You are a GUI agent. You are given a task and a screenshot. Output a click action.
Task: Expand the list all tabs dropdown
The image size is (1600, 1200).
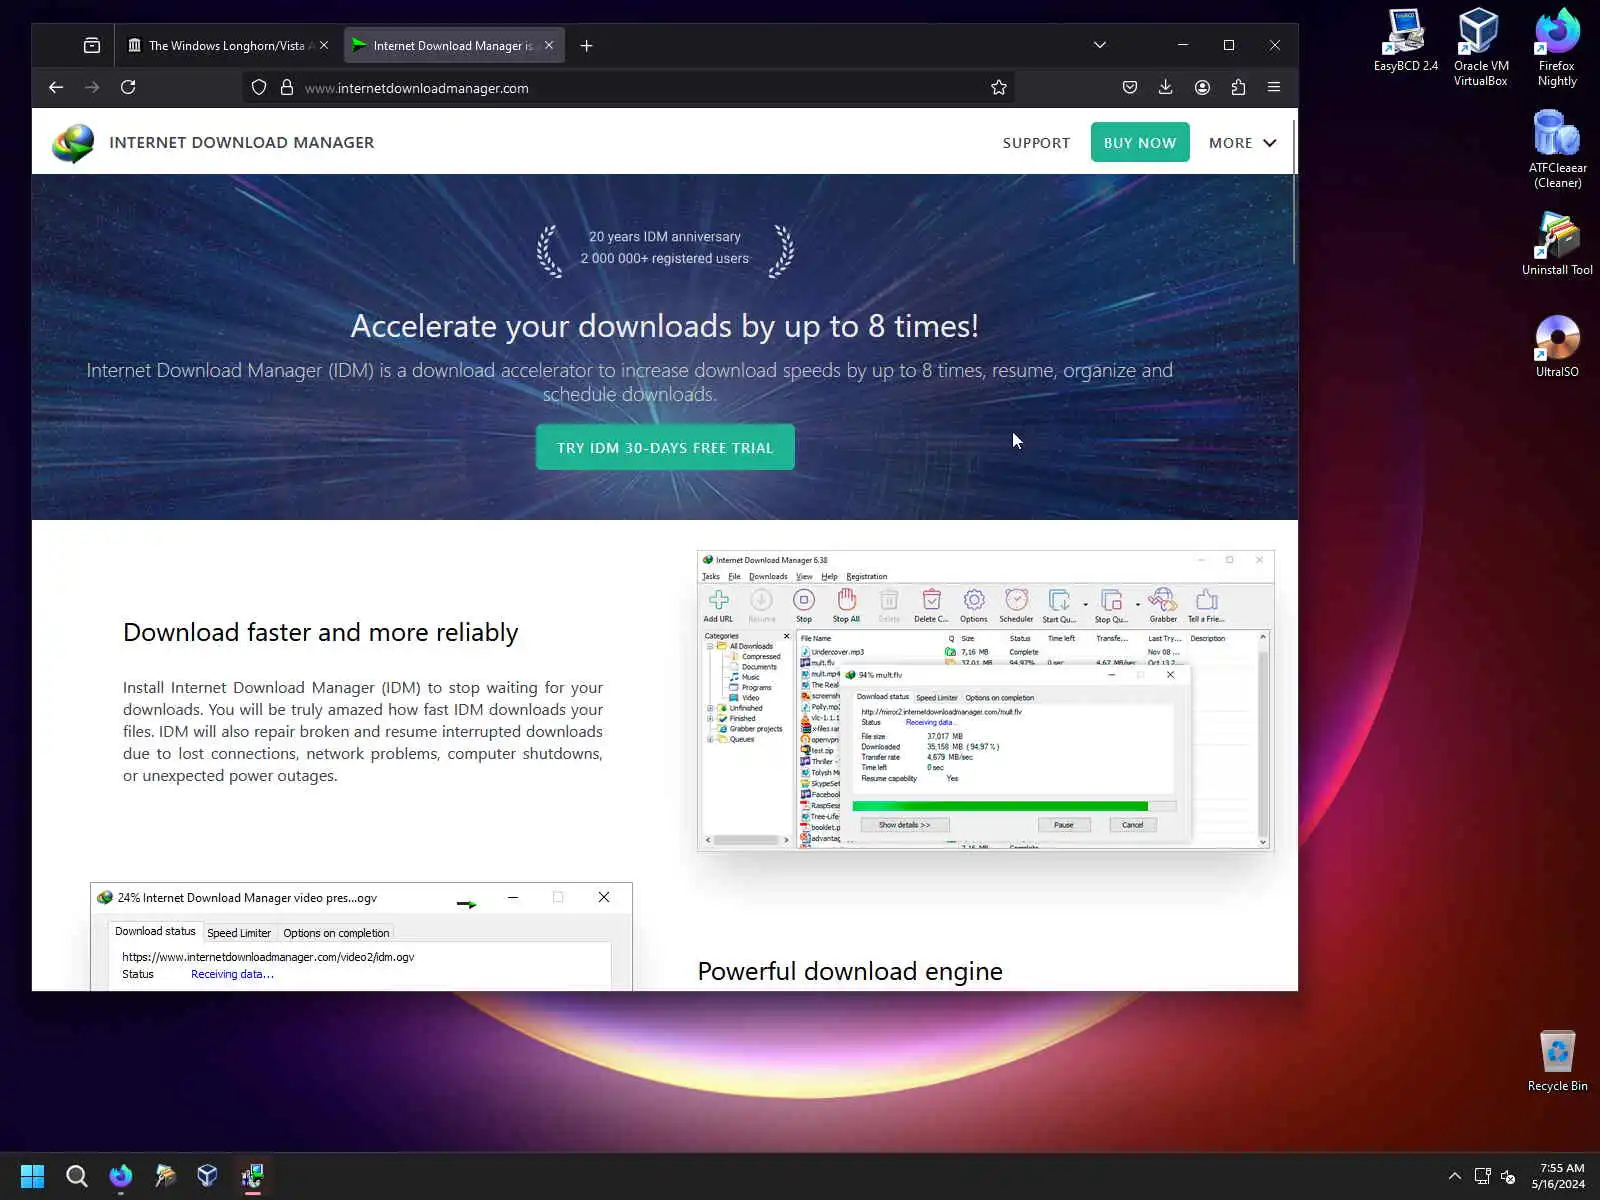[x=1100, y=45]
